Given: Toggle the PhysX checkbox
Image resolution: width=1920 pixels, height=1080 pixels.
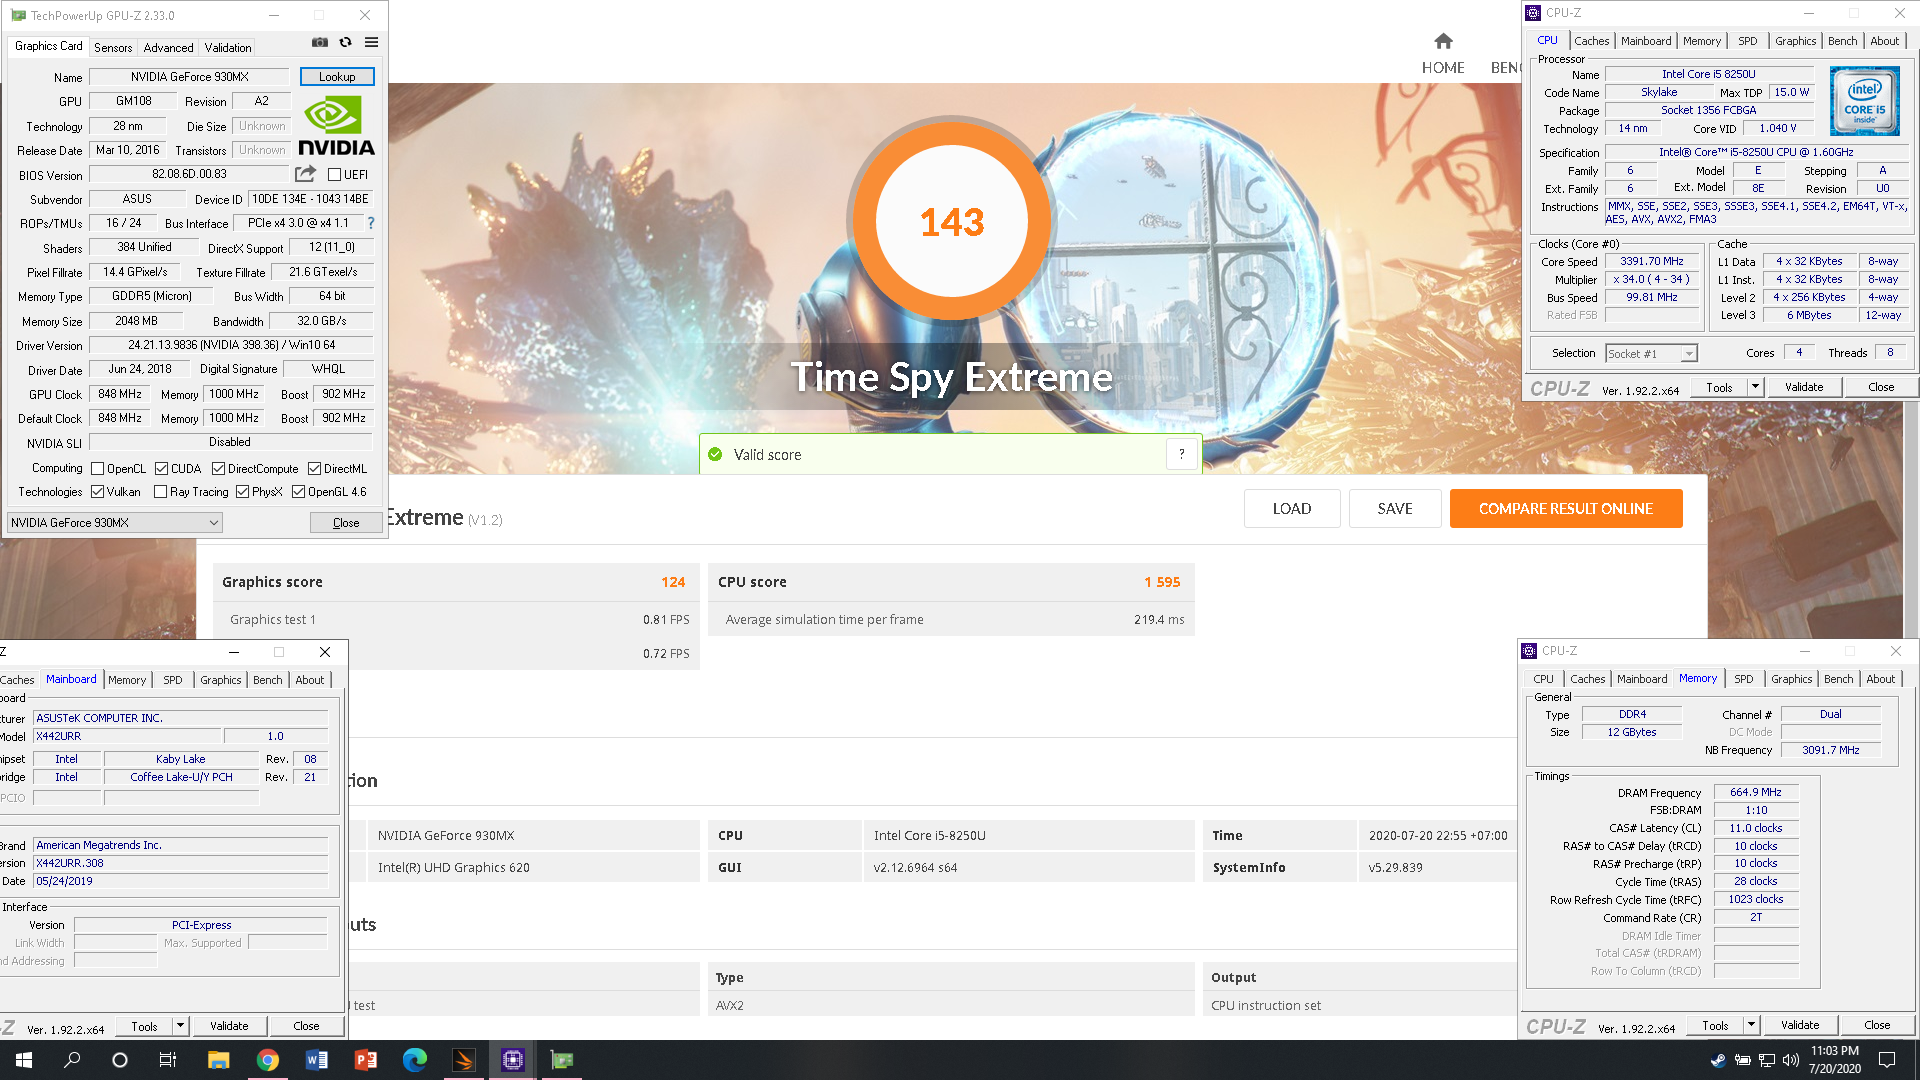Looking at the screenshot, I should [242, 492].
